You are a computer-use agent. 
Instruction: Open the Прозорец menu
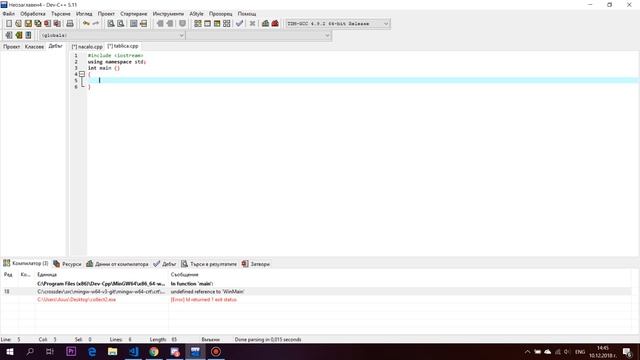pyautogui.click(x=220, y=14)
